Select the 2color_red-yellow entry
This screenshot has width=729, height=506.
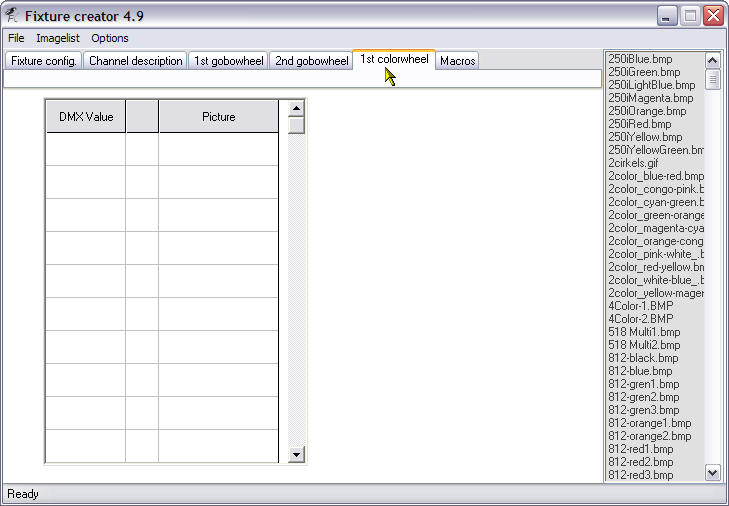[656, 267]
